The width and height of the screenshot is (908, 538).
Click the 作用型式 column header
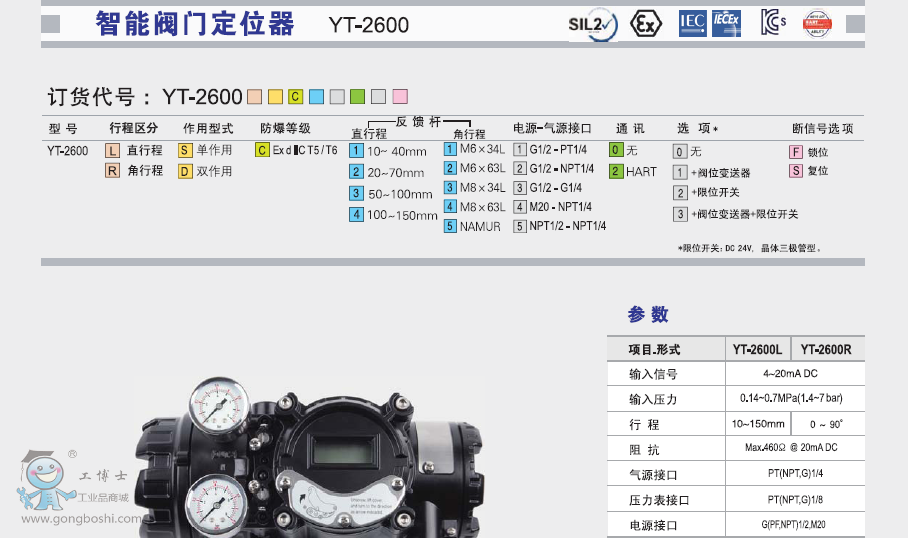pyautogui.click(x=208, y=128)
